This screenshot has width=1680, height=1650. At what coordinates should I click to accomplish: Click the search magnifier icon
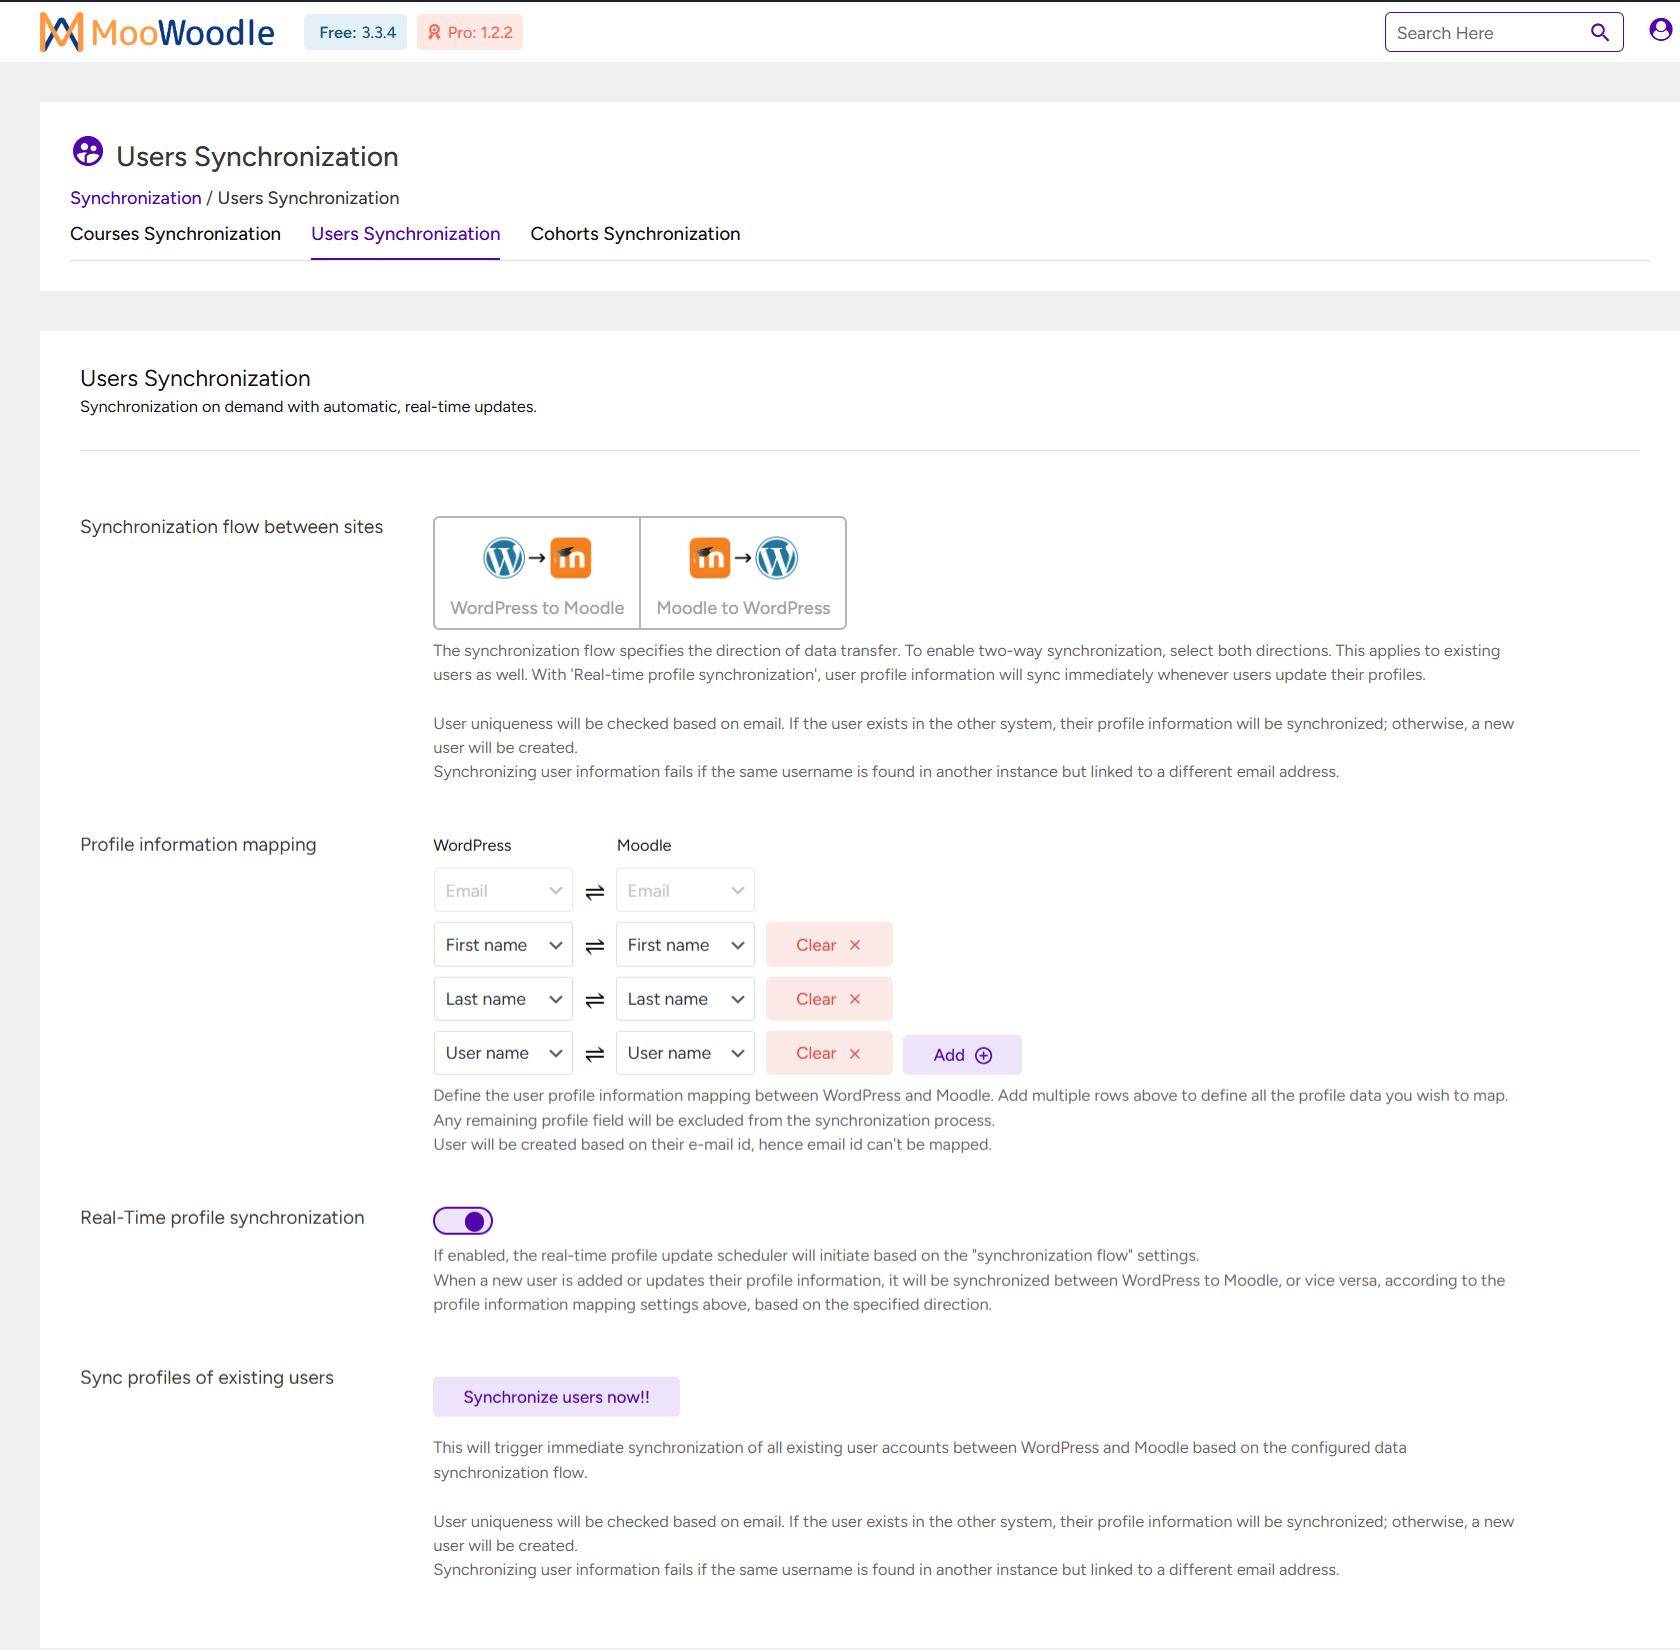point(1600,32)
